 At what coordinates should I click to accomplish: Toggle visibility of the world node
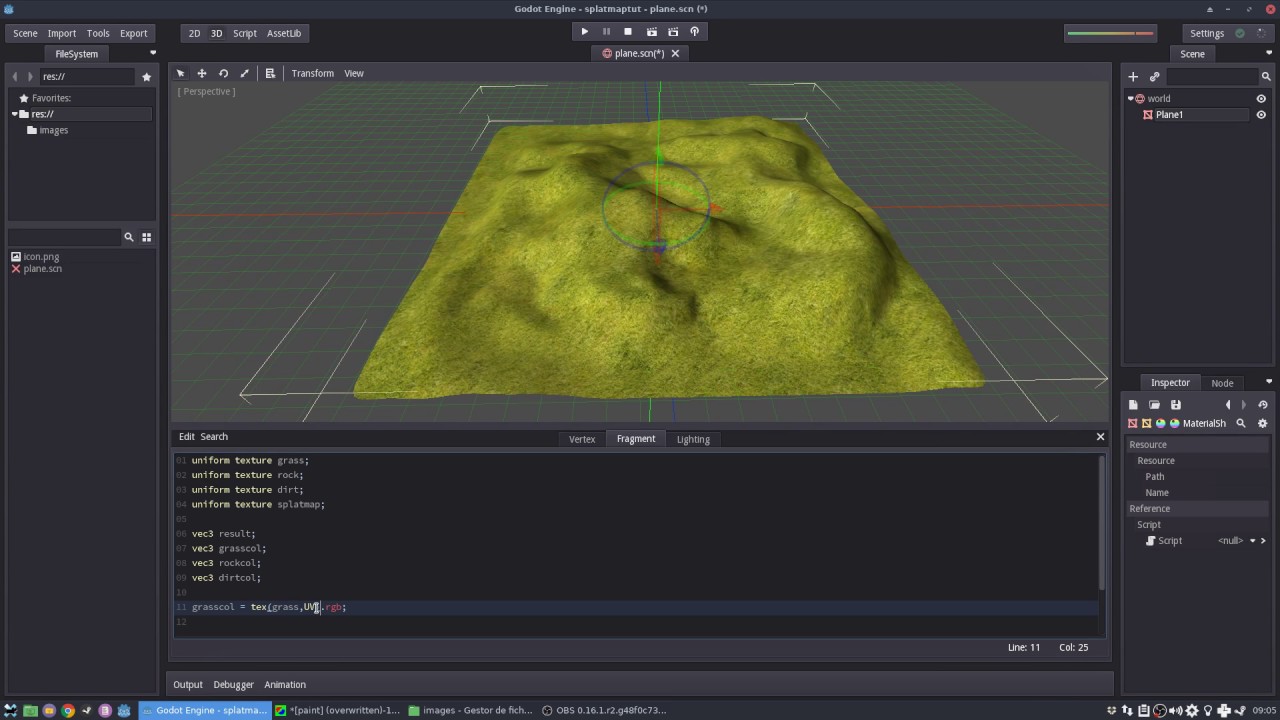pyautogui.click(x=1261, y=98)
